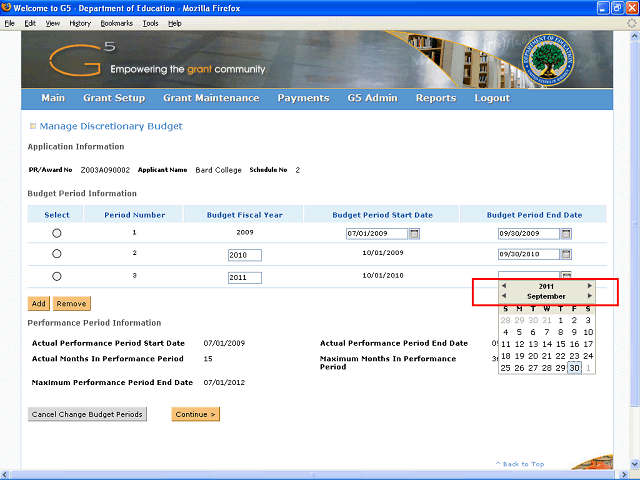Go to next year in date picker

pos(590,286)
